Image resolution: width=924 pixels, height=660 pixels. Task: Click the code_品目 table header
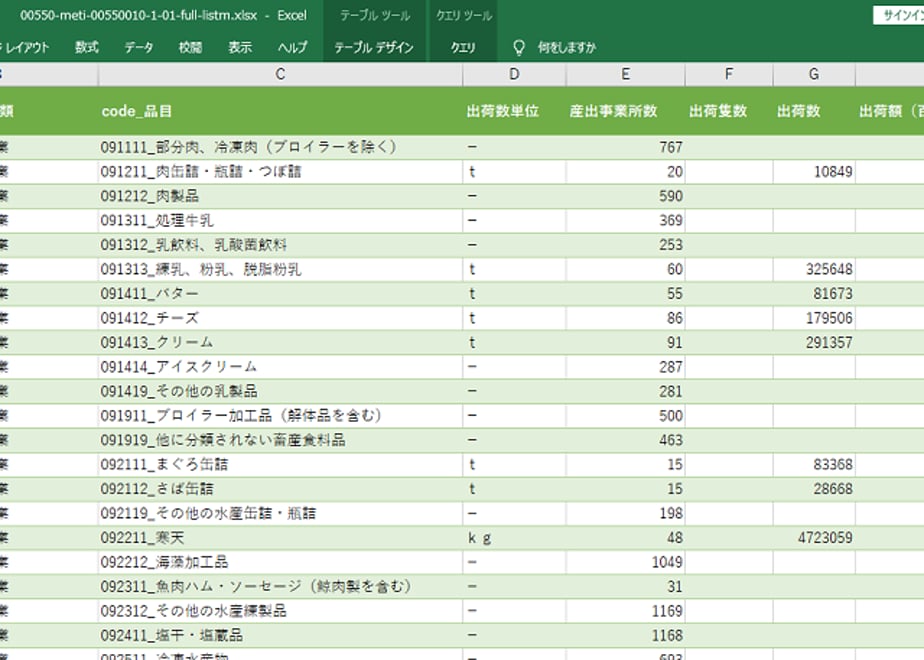tap(280, 111)
